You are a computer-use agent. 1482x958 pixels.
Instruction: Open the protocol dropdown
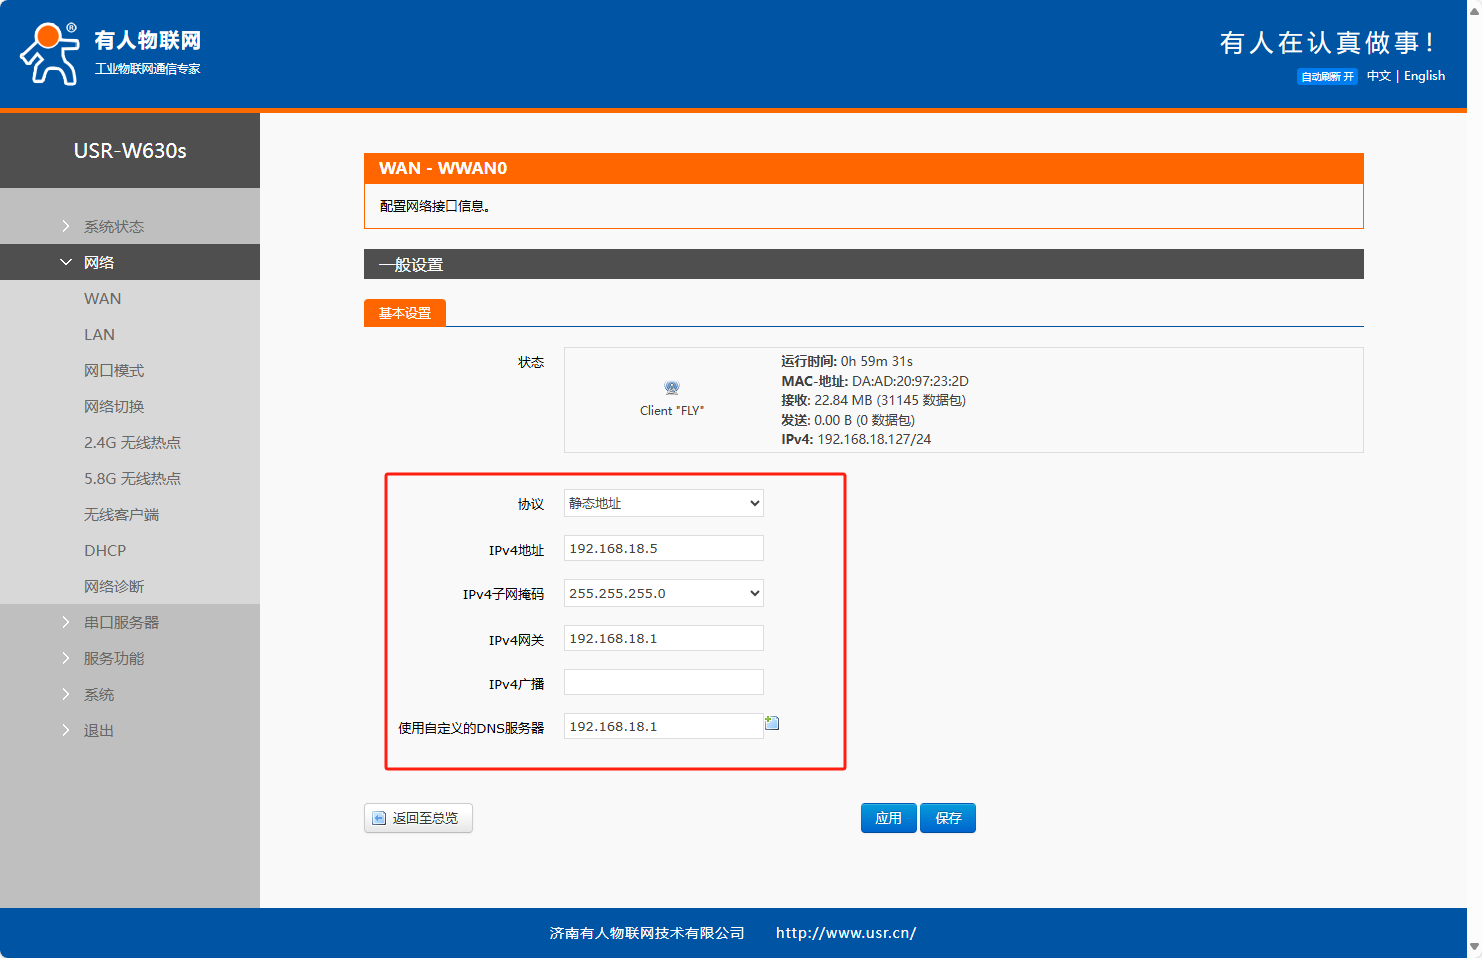(x=663, y=503)
